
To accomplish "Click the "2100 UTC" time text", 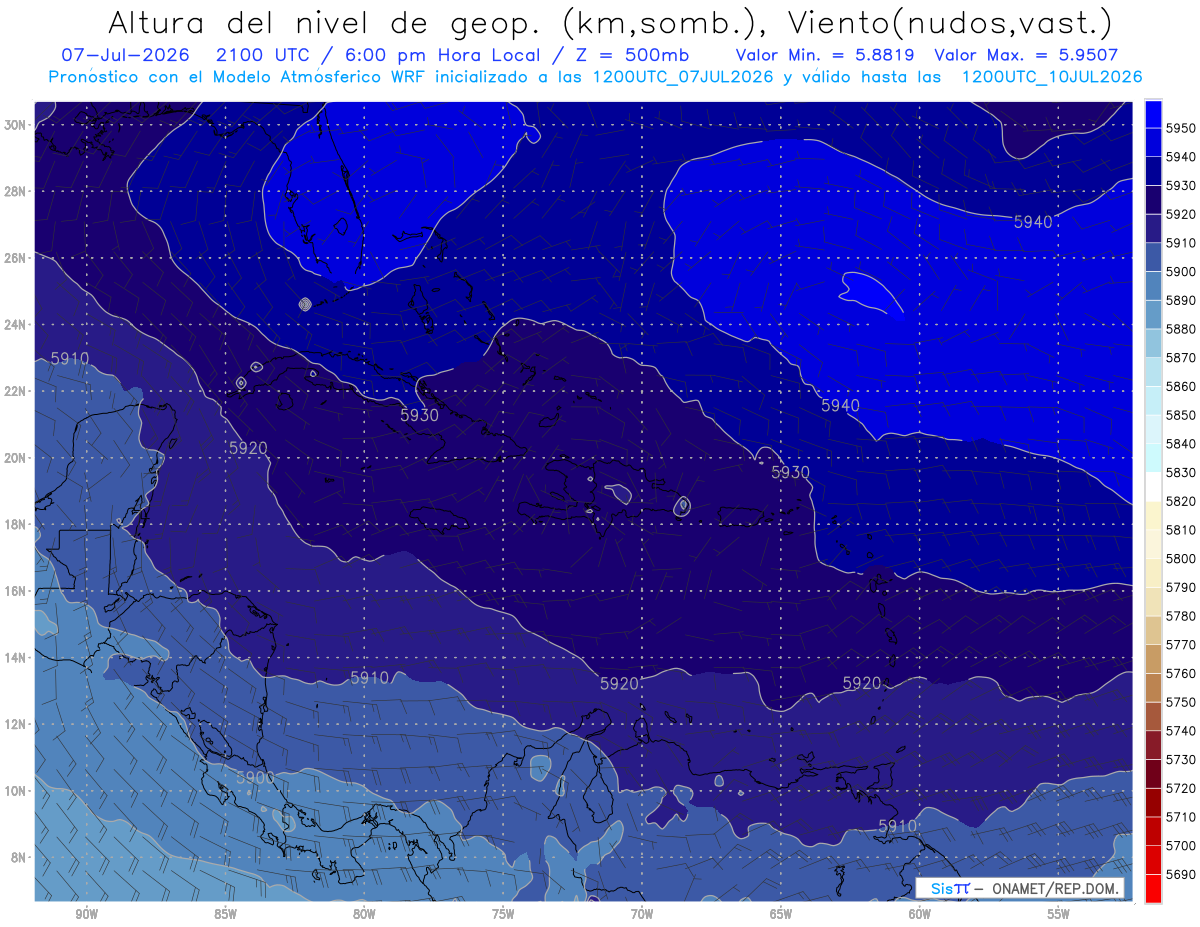I will click(265, 55).
